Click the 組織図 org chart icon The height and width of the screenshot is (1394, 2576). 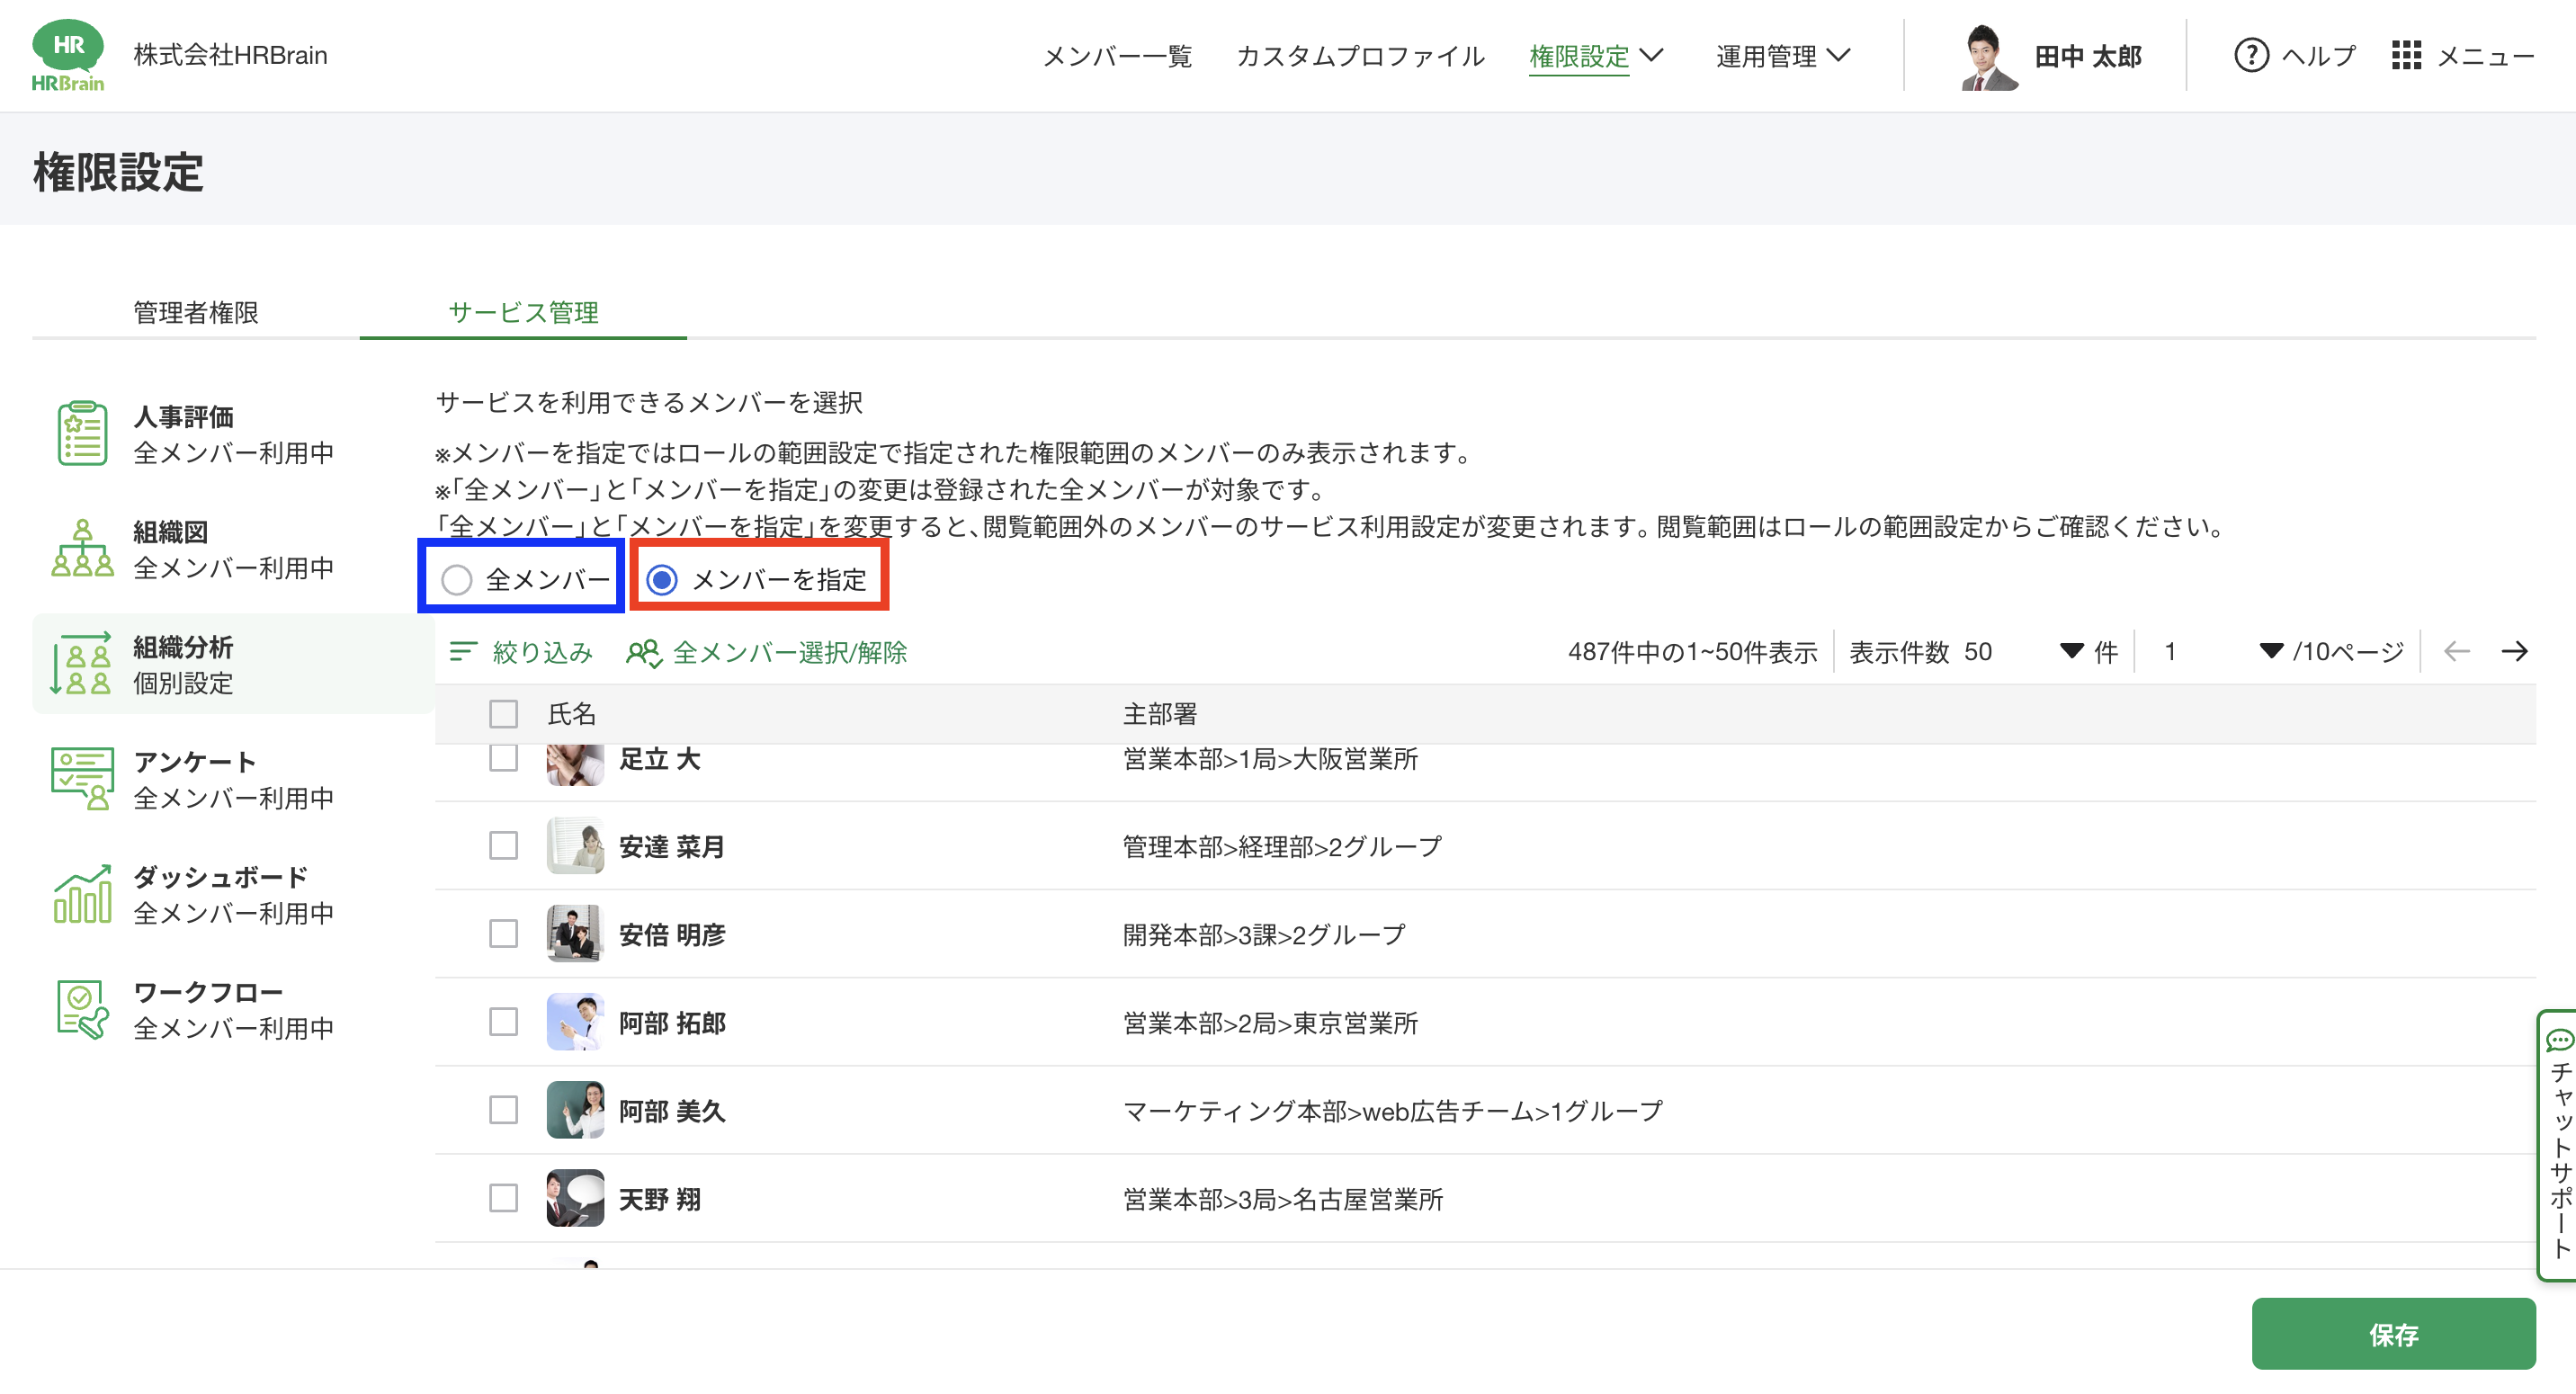click(x=82, y=549)
